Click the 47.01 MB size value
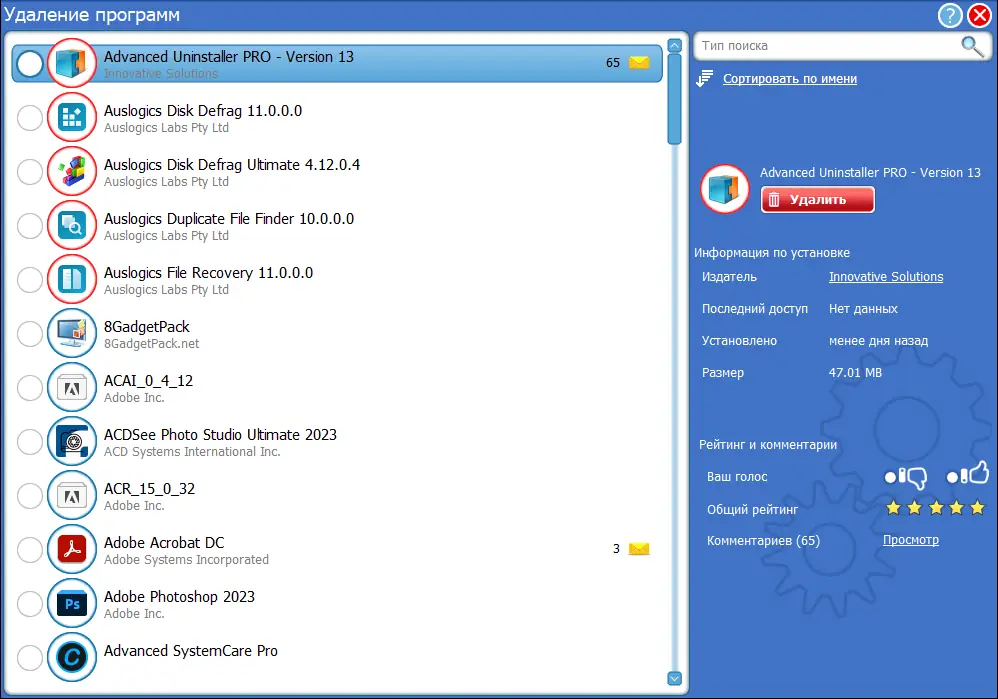The width and height of the screenshot is (998, 699). pyautogui.click(x=855, y=372)
